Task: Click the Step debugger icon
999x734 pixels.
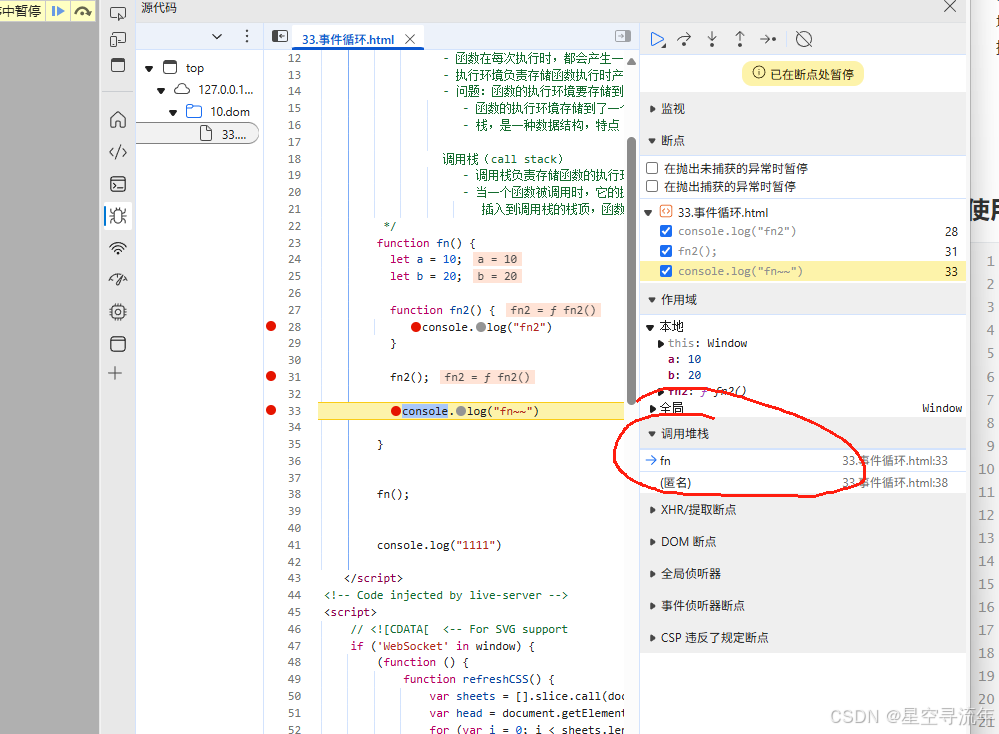Action: click(768, 40)
